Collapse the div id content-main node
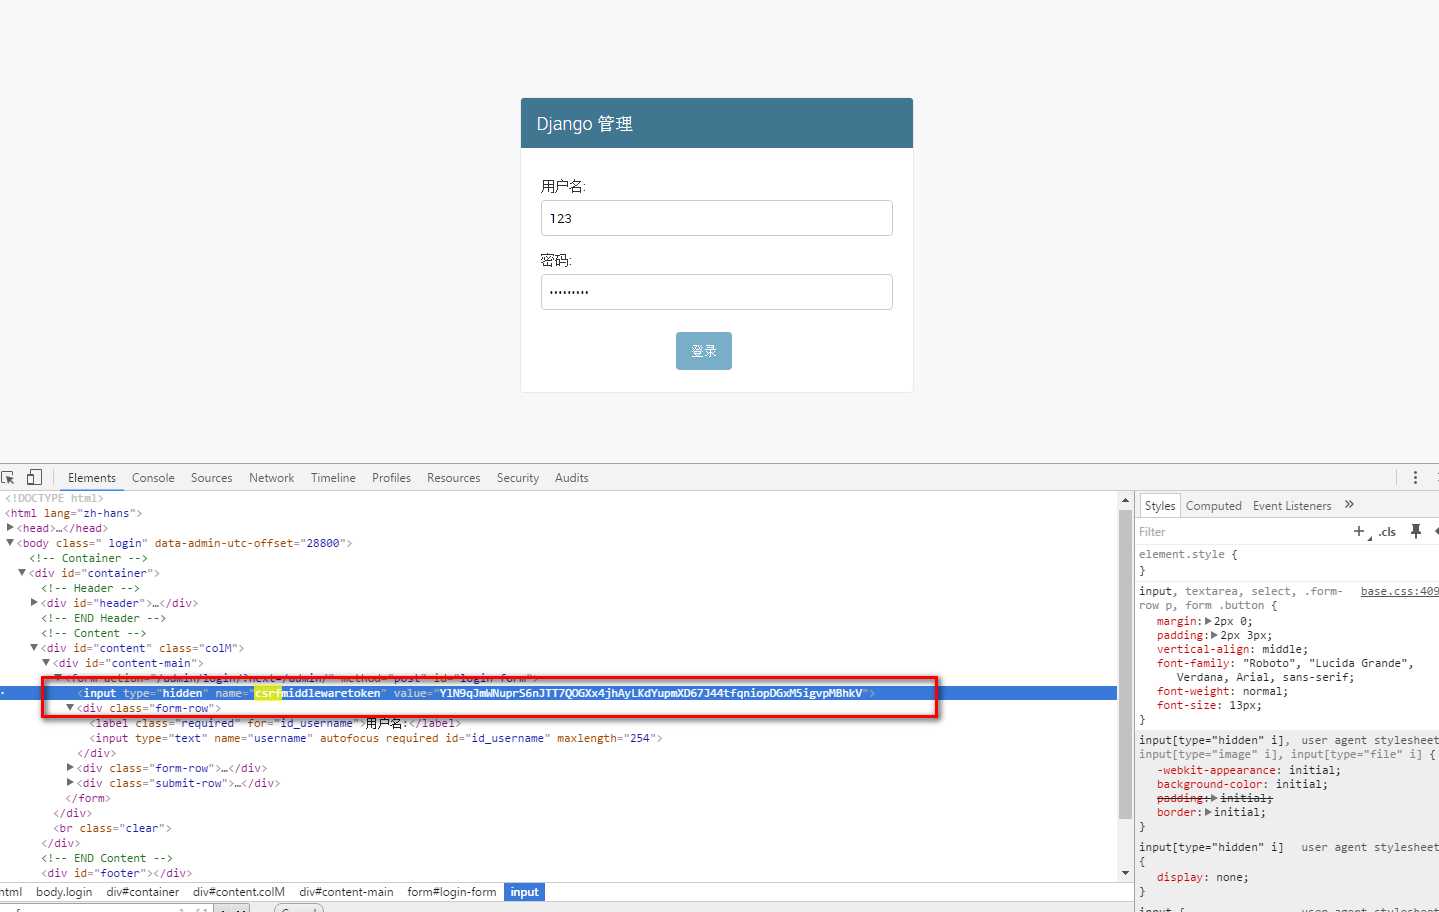 tap(46, 663)
